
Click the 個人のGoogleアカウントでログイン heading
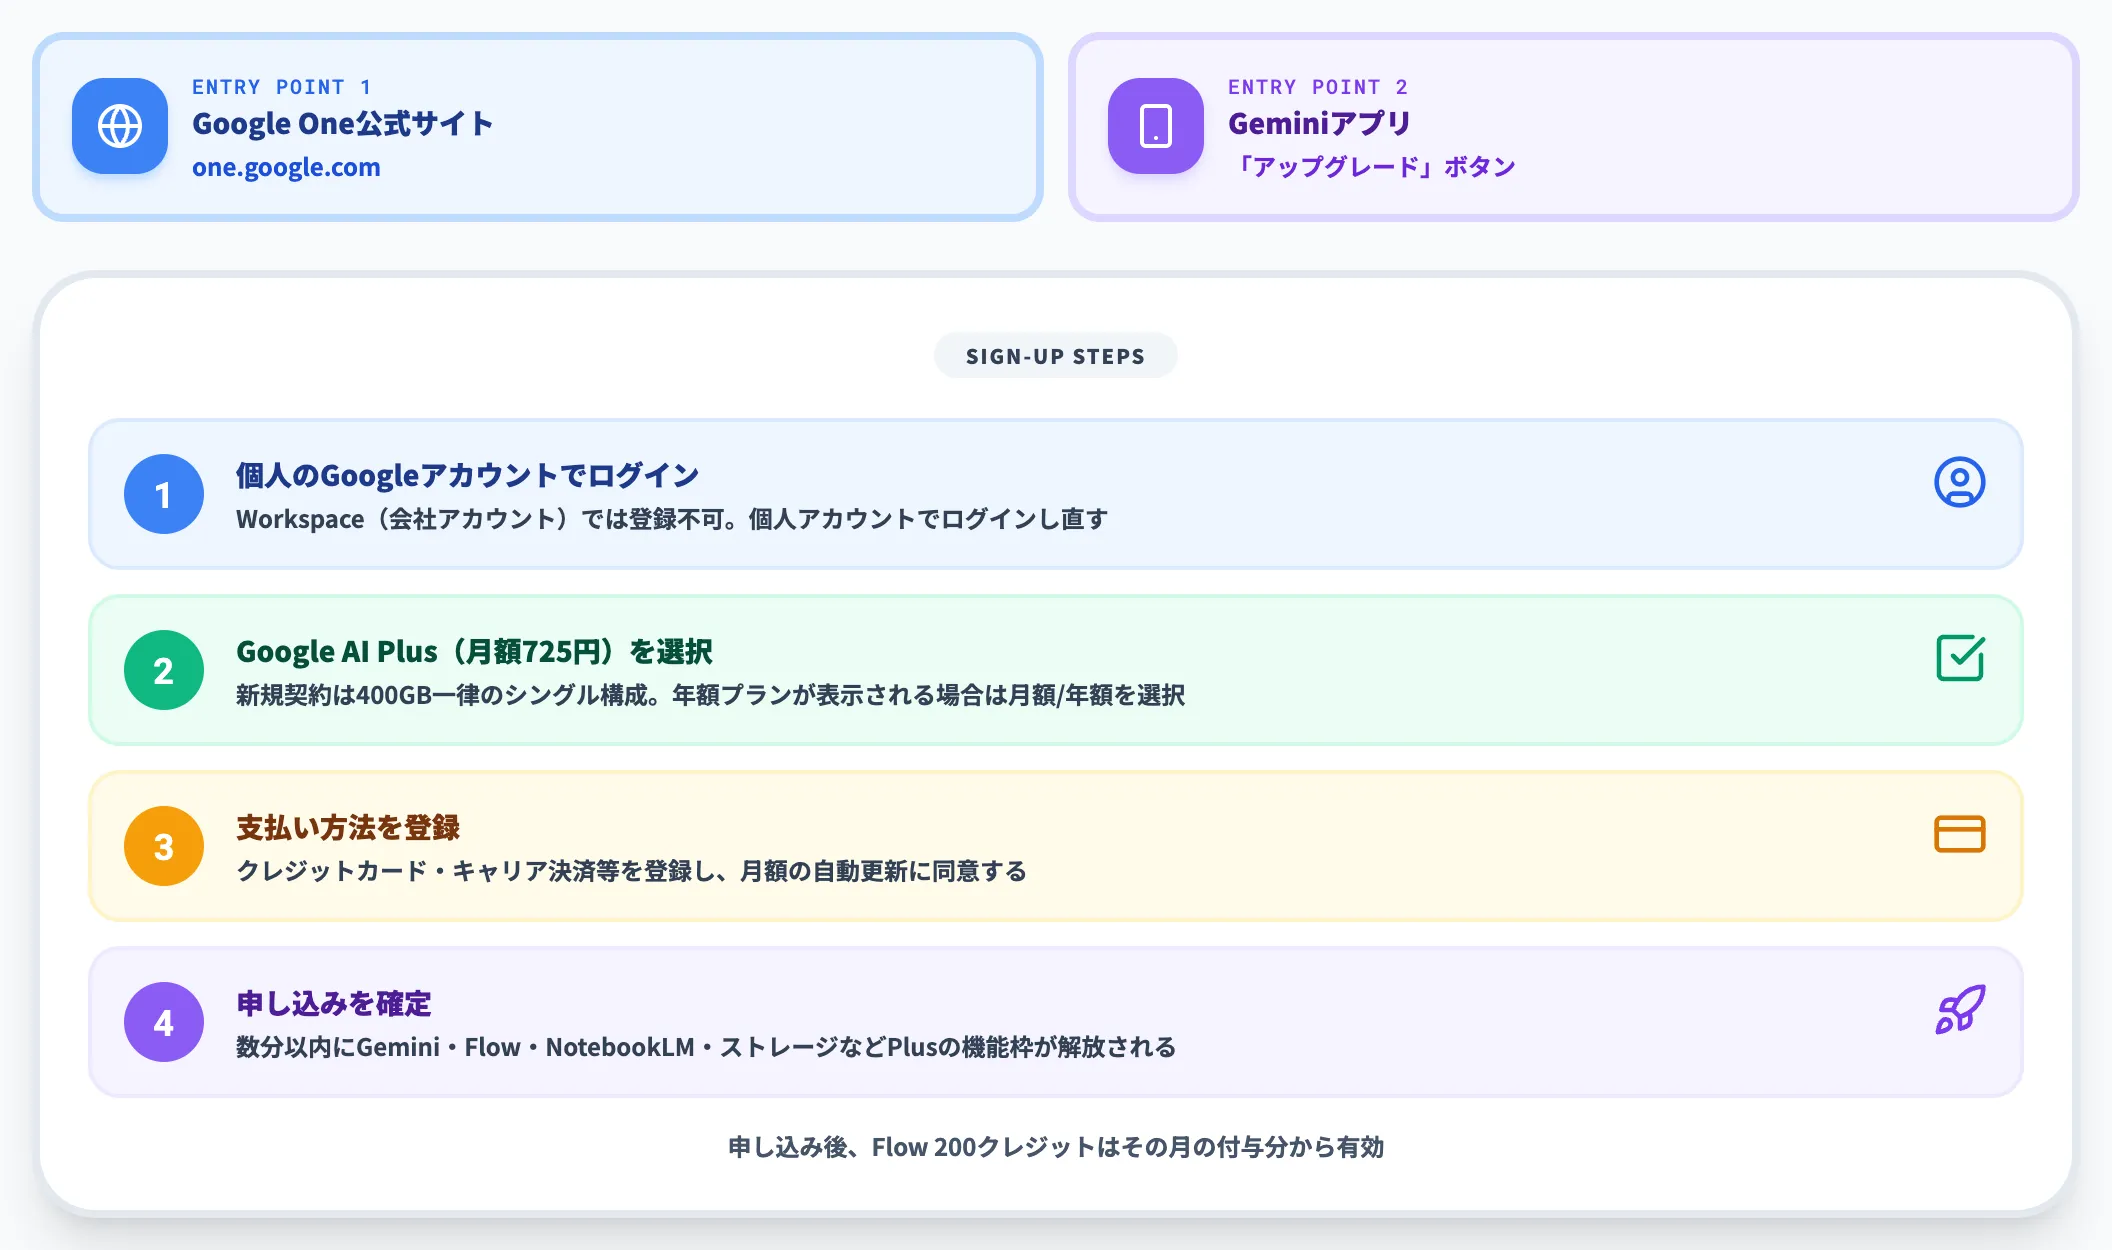[x=467, y=475]
